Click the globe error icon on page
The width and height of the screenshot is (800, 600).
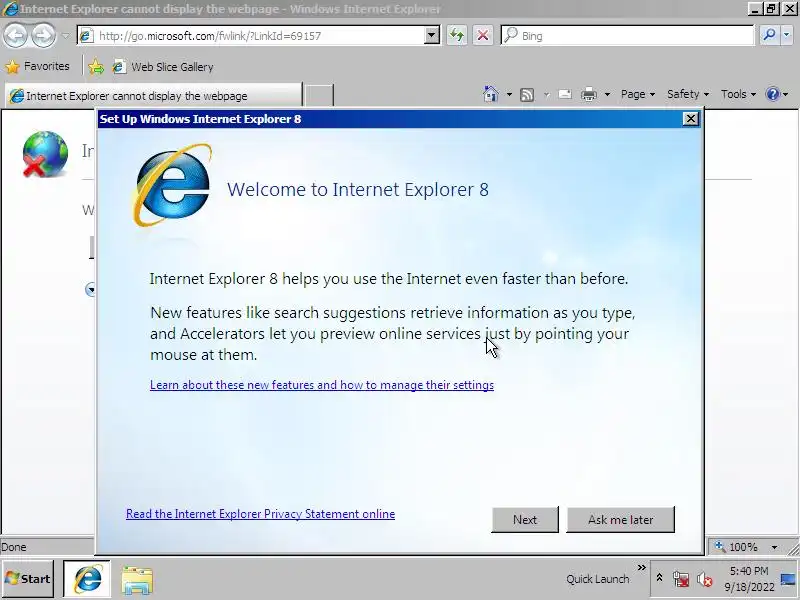point(45,154)
